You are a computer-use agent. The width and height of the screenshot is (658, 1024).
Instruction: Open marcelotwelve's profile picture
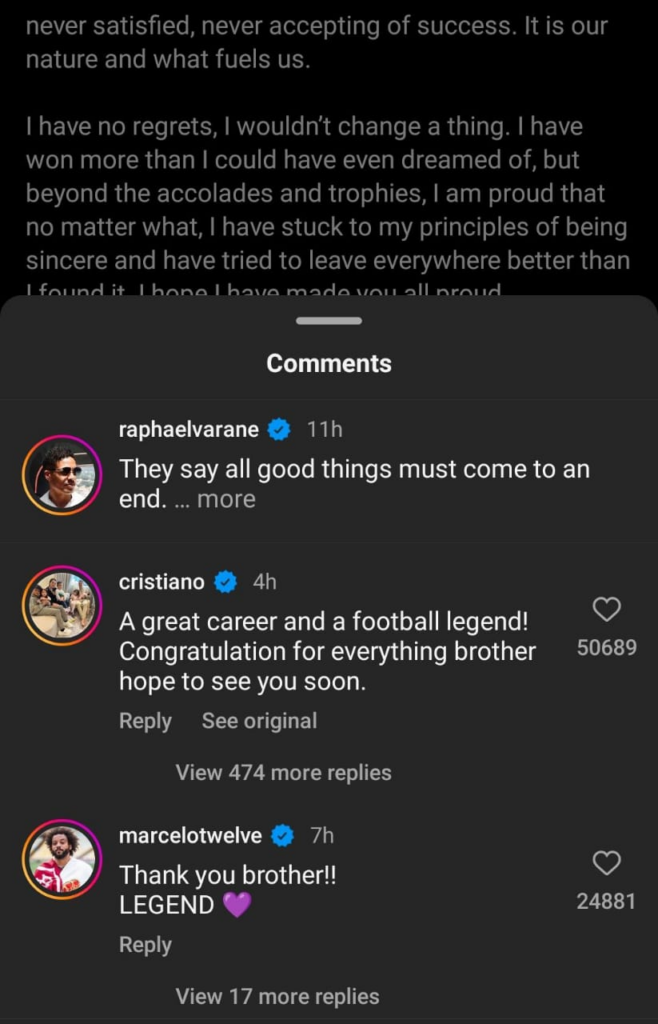click(61, 858)
